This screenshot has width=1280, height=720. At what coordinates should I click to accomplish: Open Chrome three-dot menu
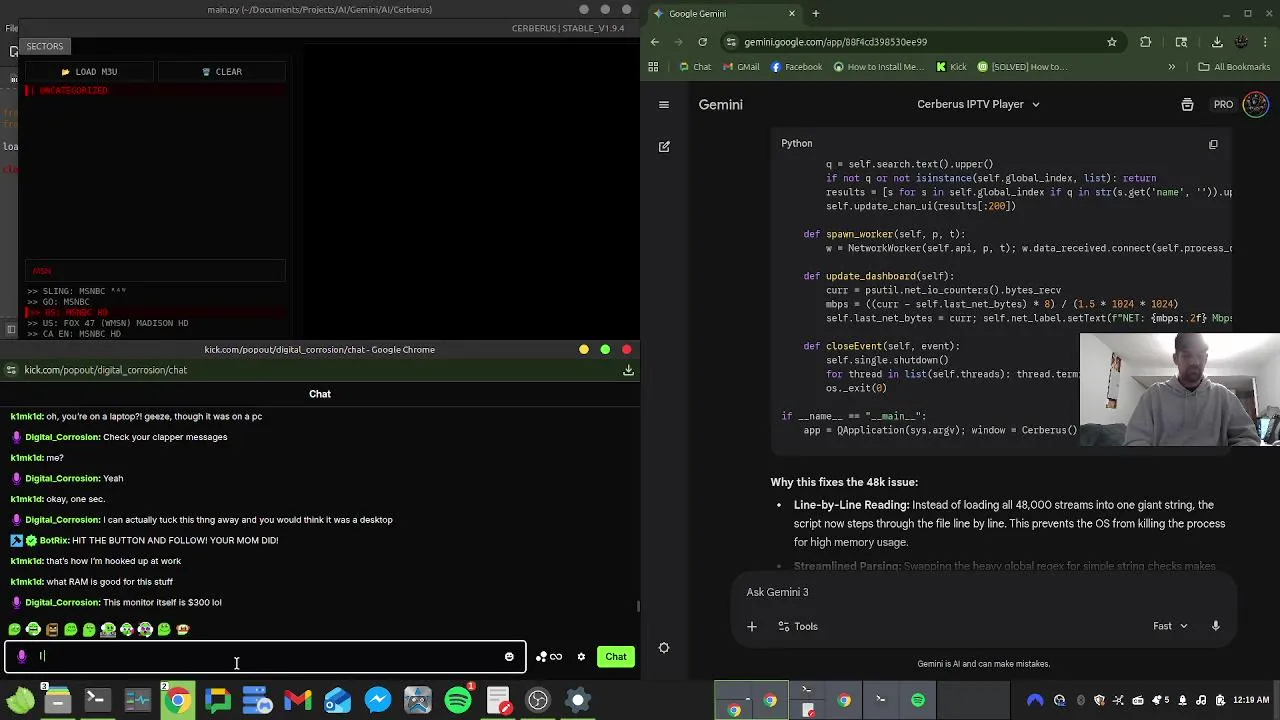[x=1266, y=42]
